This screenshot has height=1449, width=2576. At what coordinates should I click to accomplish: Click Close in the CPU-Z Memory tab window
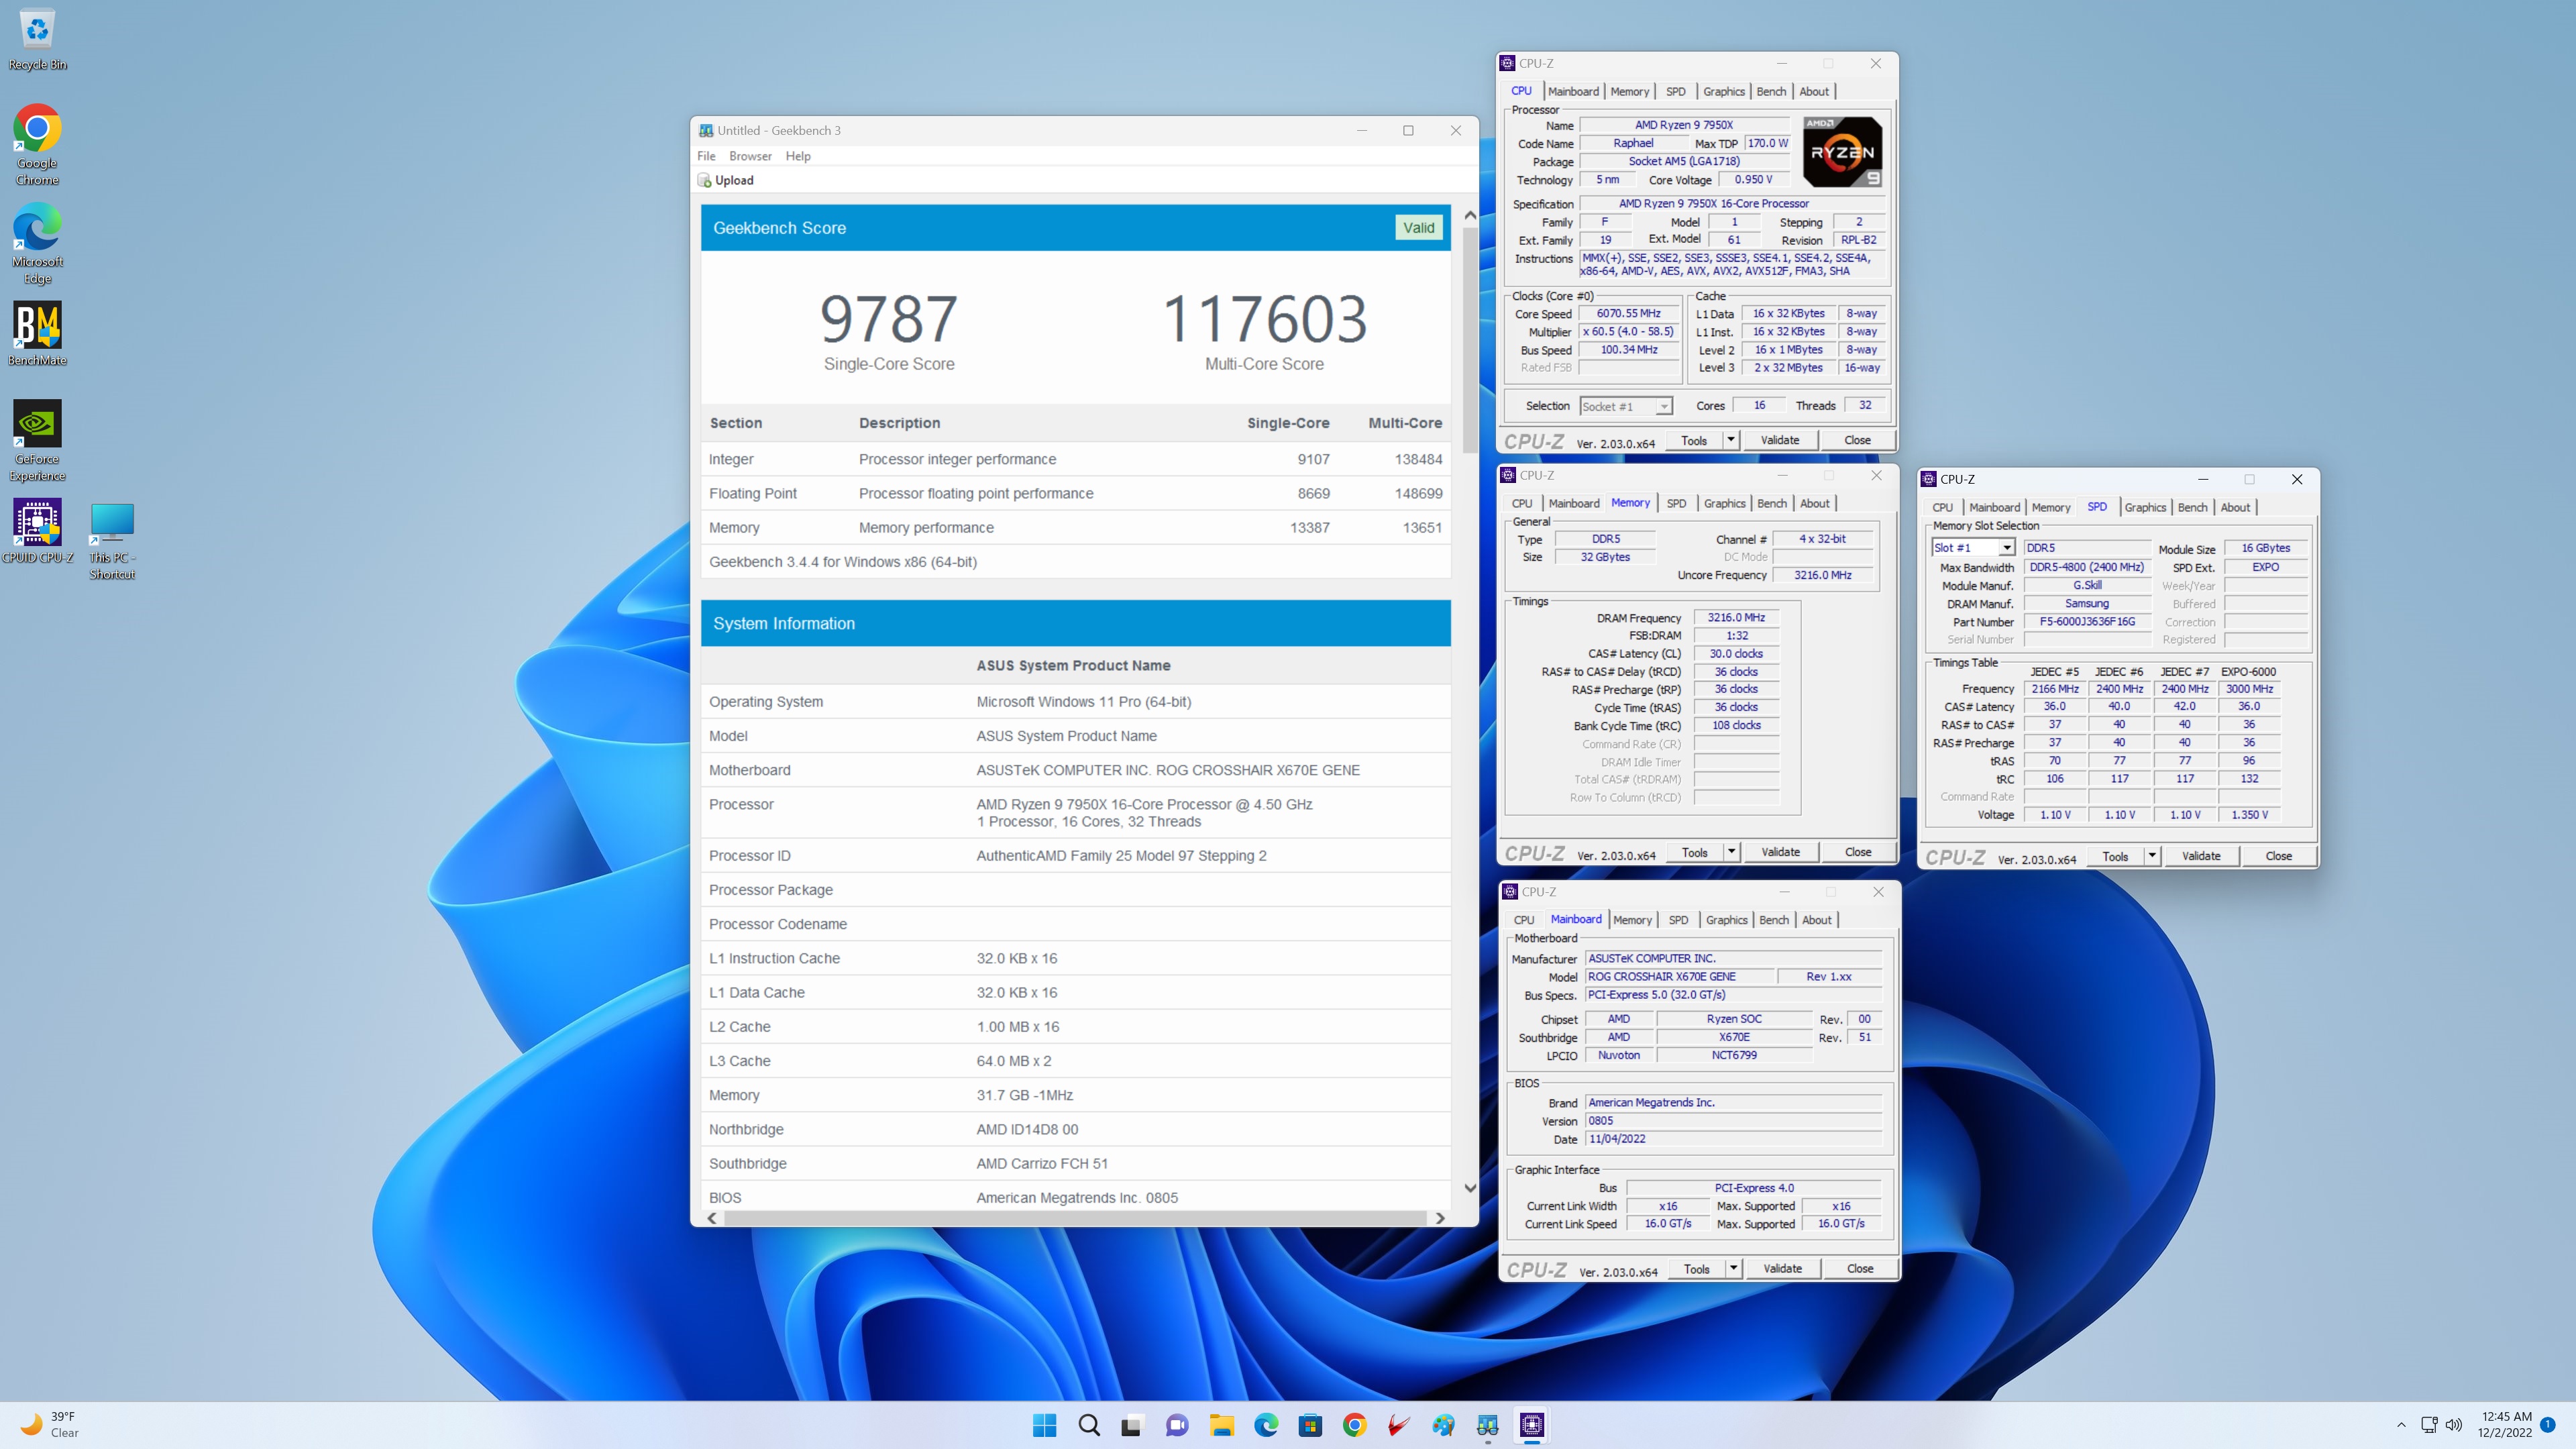tap(1858, 852)
